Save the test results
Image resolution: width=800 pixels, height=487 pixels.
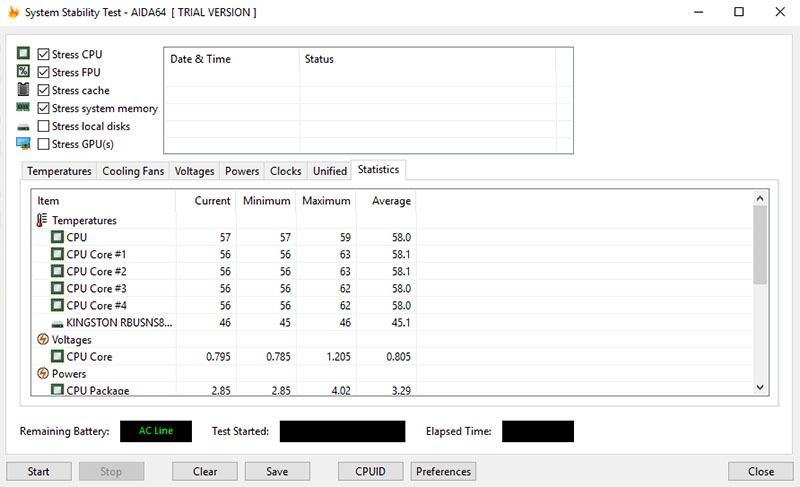[277, 472]
